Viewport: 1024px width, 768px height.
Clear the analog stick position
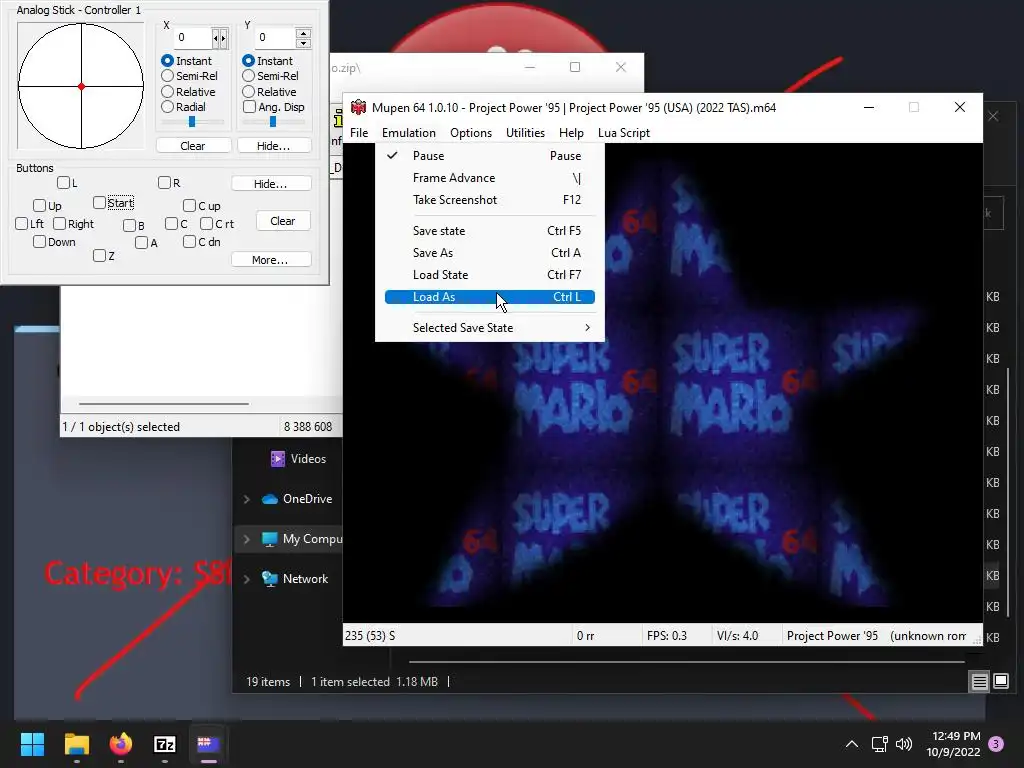[x=193, y=146]
